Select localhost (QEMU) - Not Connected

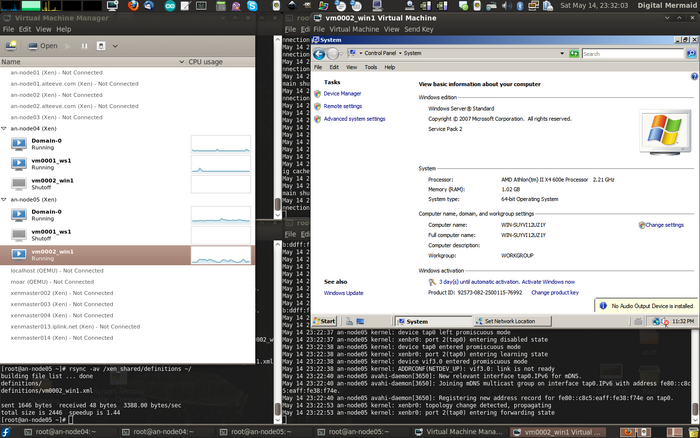point(57,271)
